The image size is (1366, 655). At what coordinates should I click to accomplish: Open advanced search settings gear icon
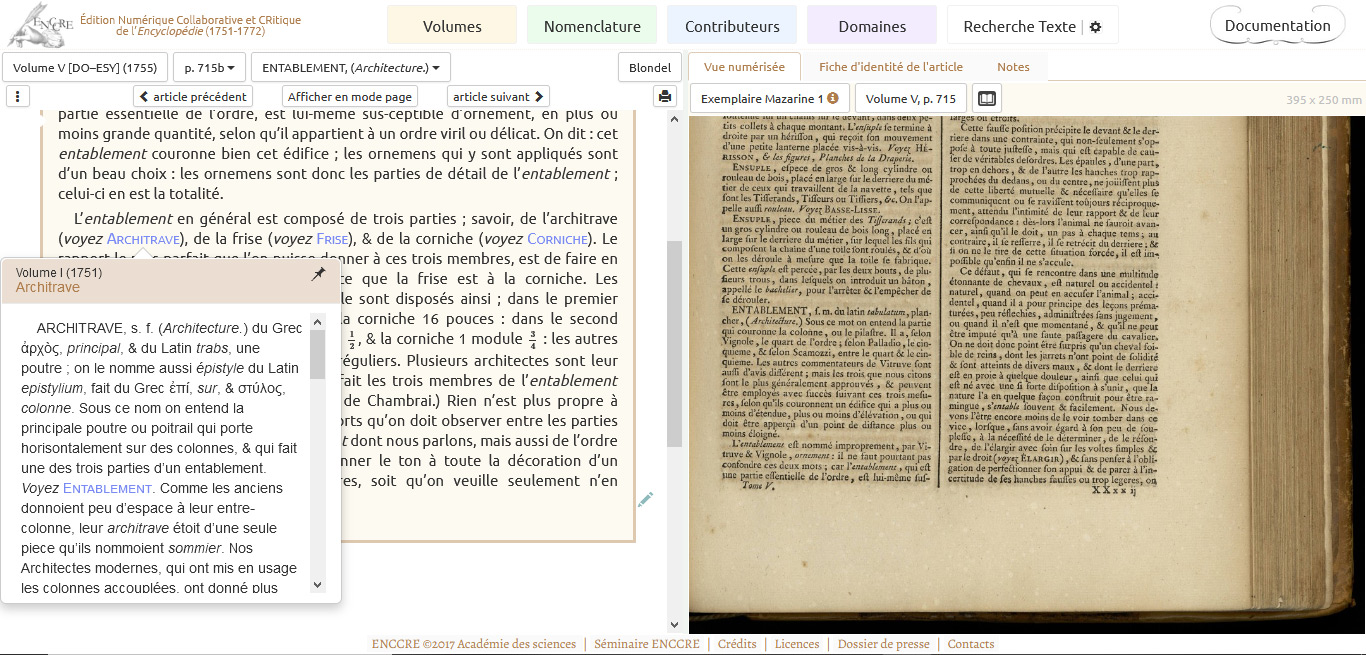[1095, 27]
